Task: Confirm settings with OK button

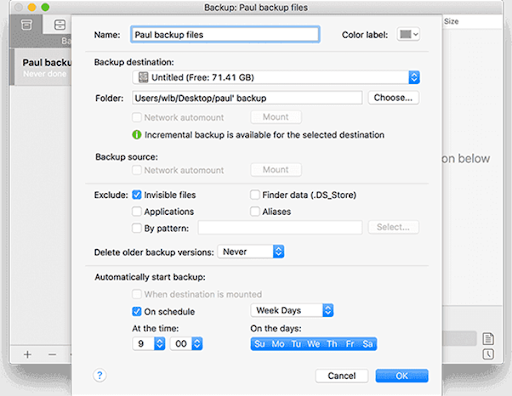Action: click(402, 376)
